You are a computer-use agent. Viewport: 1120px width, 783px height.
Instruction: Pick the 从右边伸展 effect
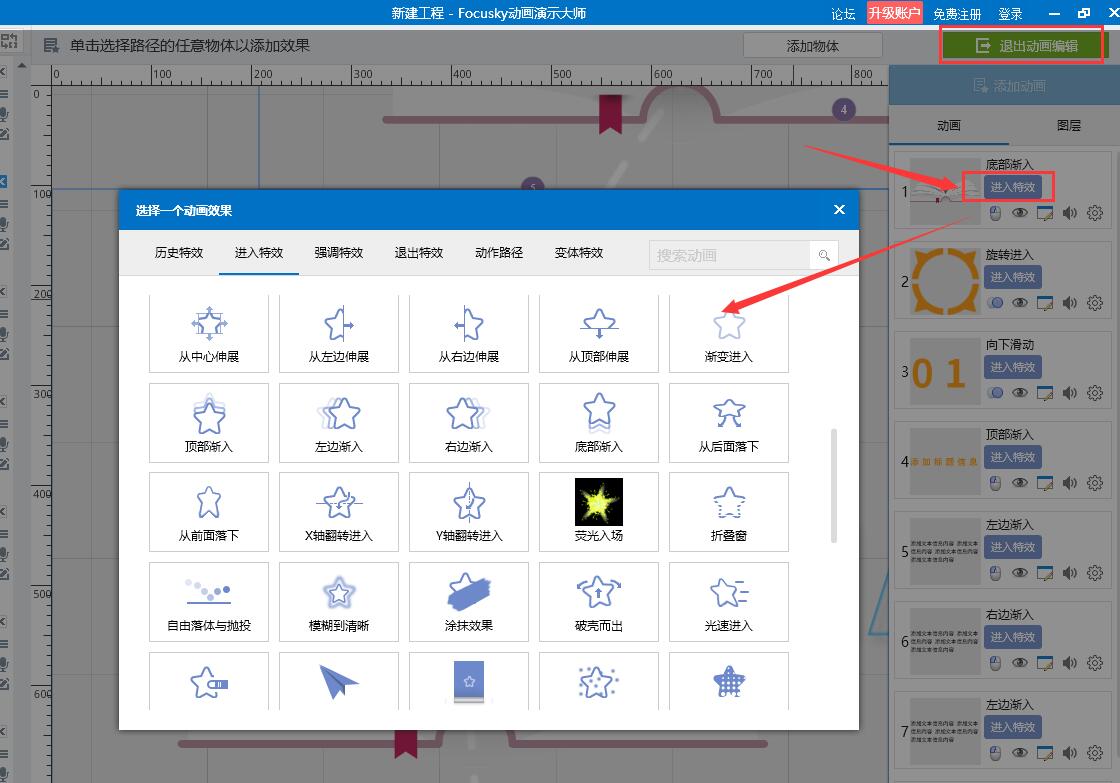469,334
